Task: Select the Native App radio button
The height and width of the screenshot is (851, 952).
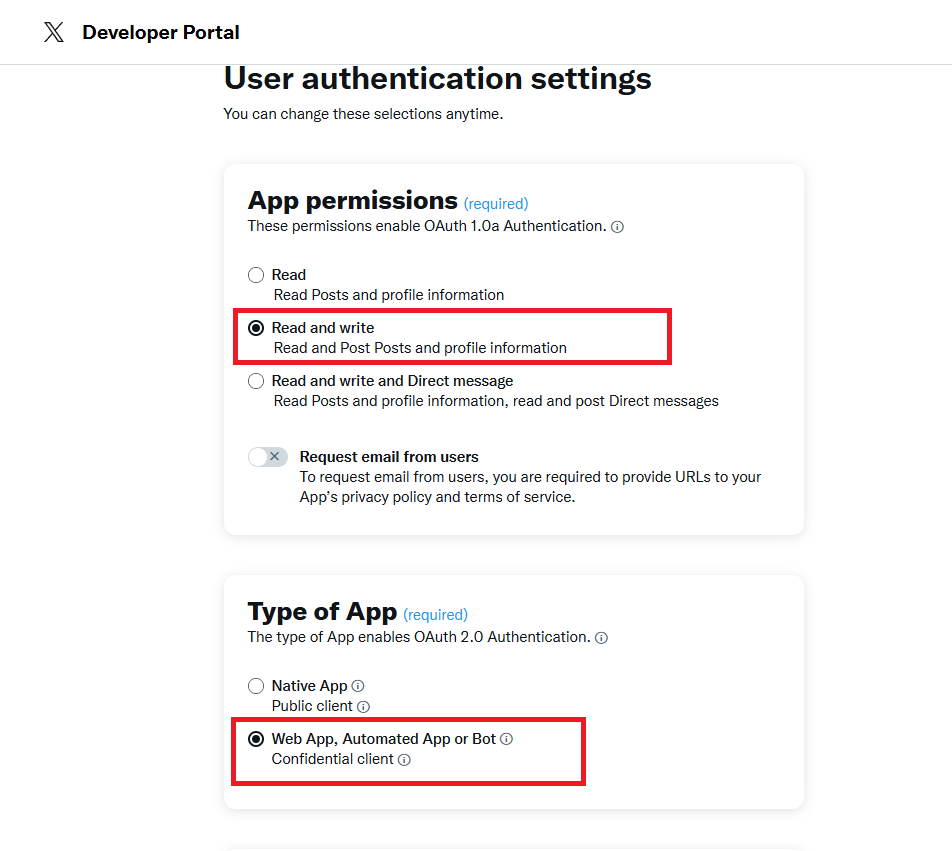Action: (x=256, y=686)
